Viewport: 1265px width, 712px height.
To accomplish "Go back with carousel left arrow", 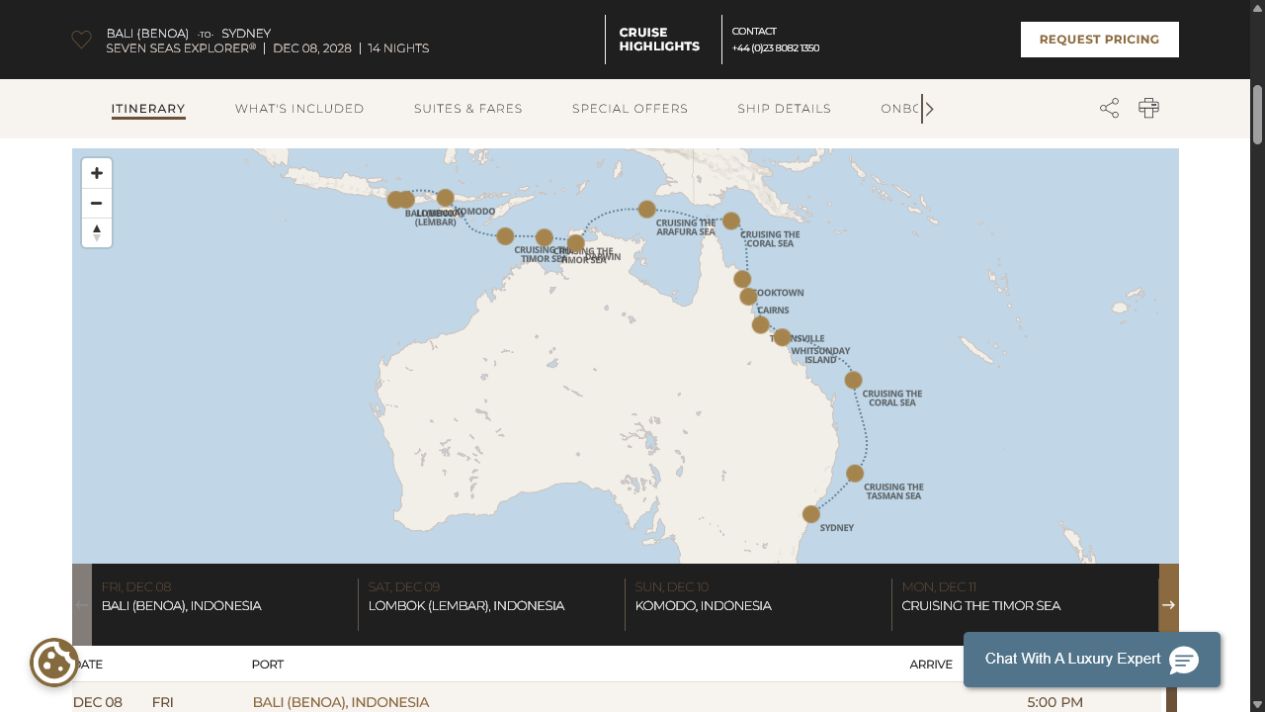I will 82,605.
